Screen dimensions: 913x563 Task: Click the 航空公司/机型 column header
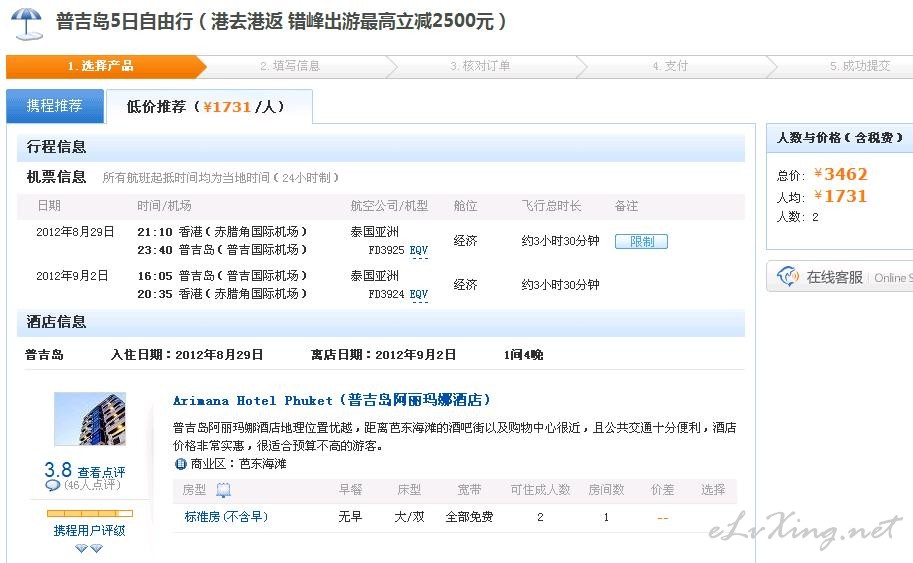(x=389, y=206)
